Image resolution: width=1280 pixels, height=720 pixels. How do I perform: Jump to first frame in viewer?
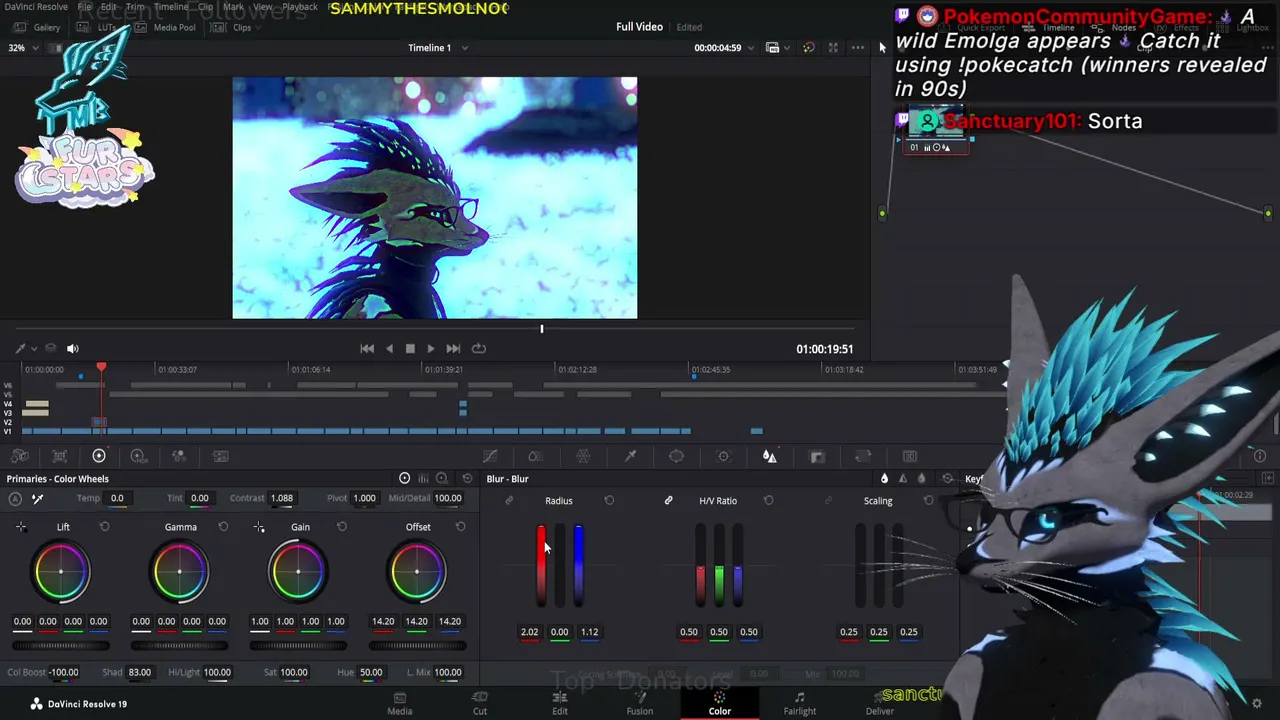coord(367,348)
